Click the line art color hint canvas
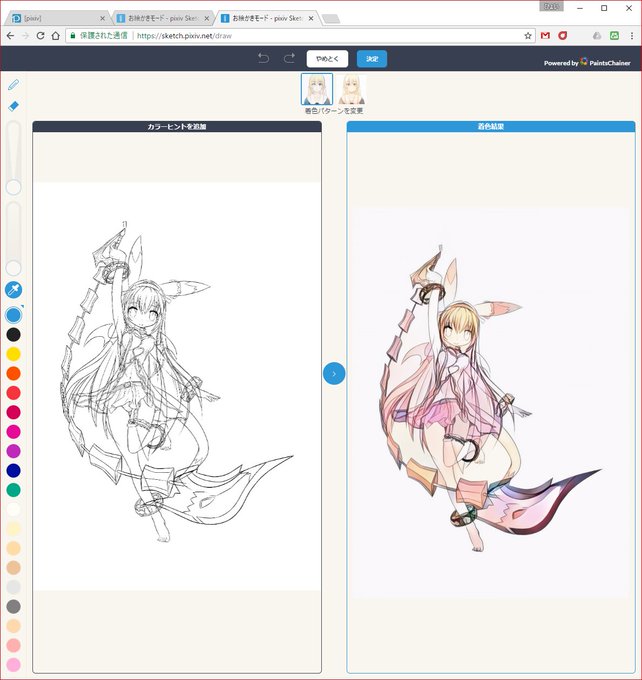Image resolution: width=642 pixels, height=680 pixels. 177,386
